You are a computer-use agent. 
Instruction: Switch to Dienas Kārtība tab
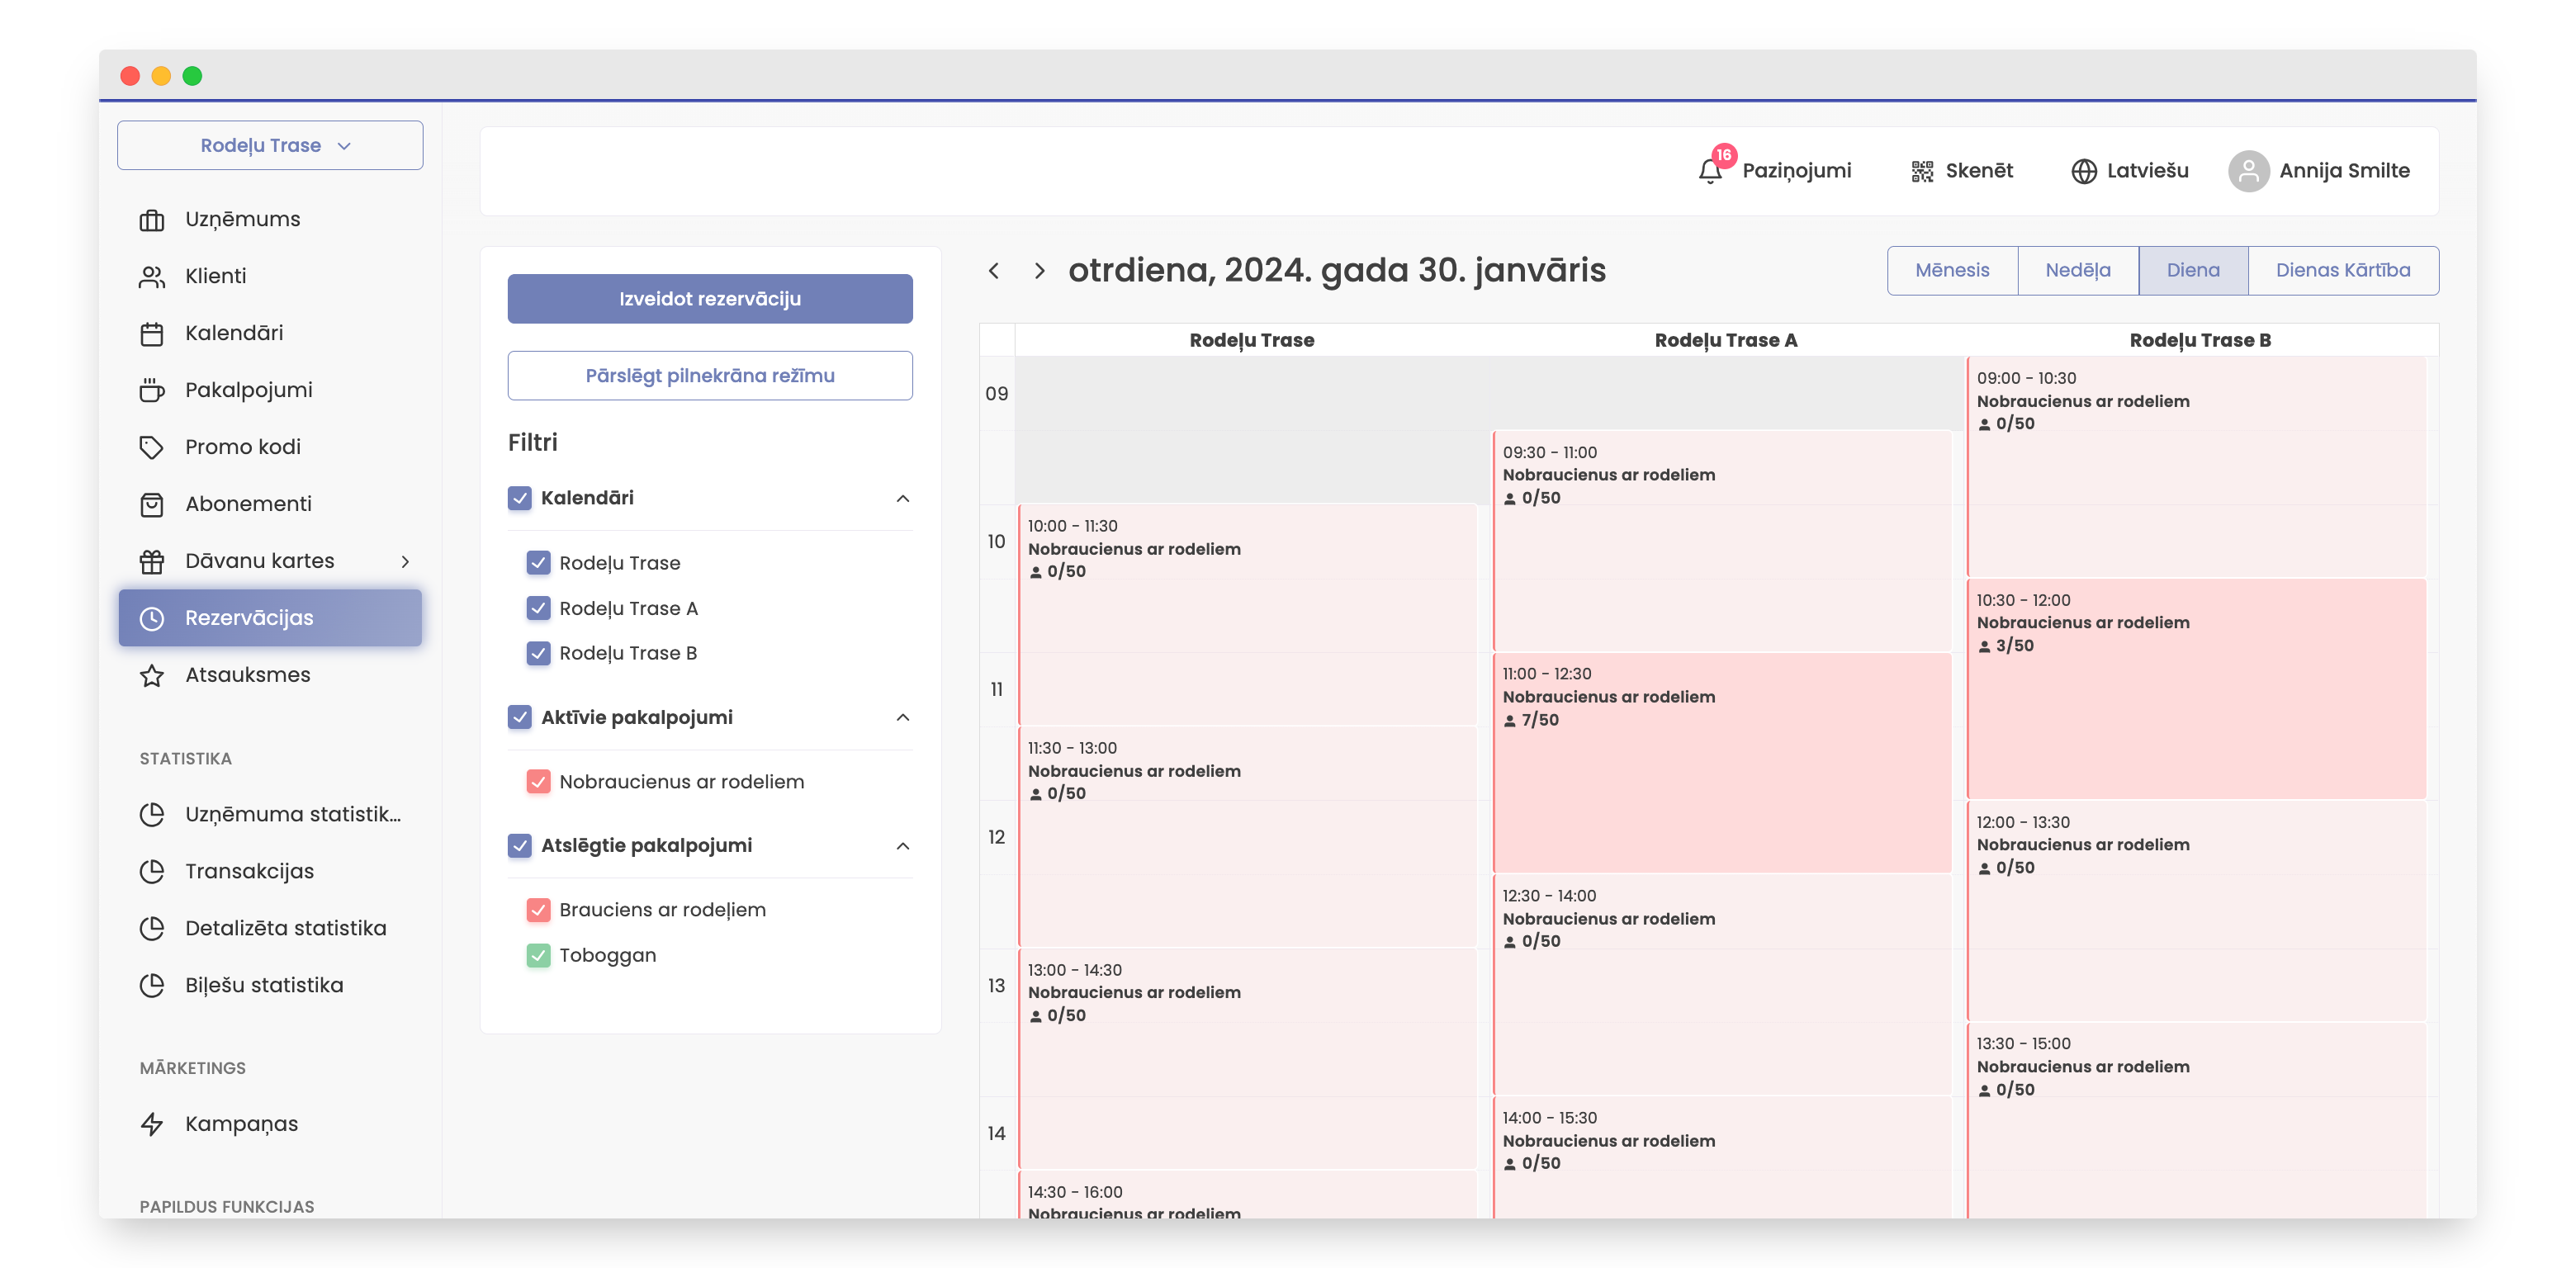point(2342,270)
